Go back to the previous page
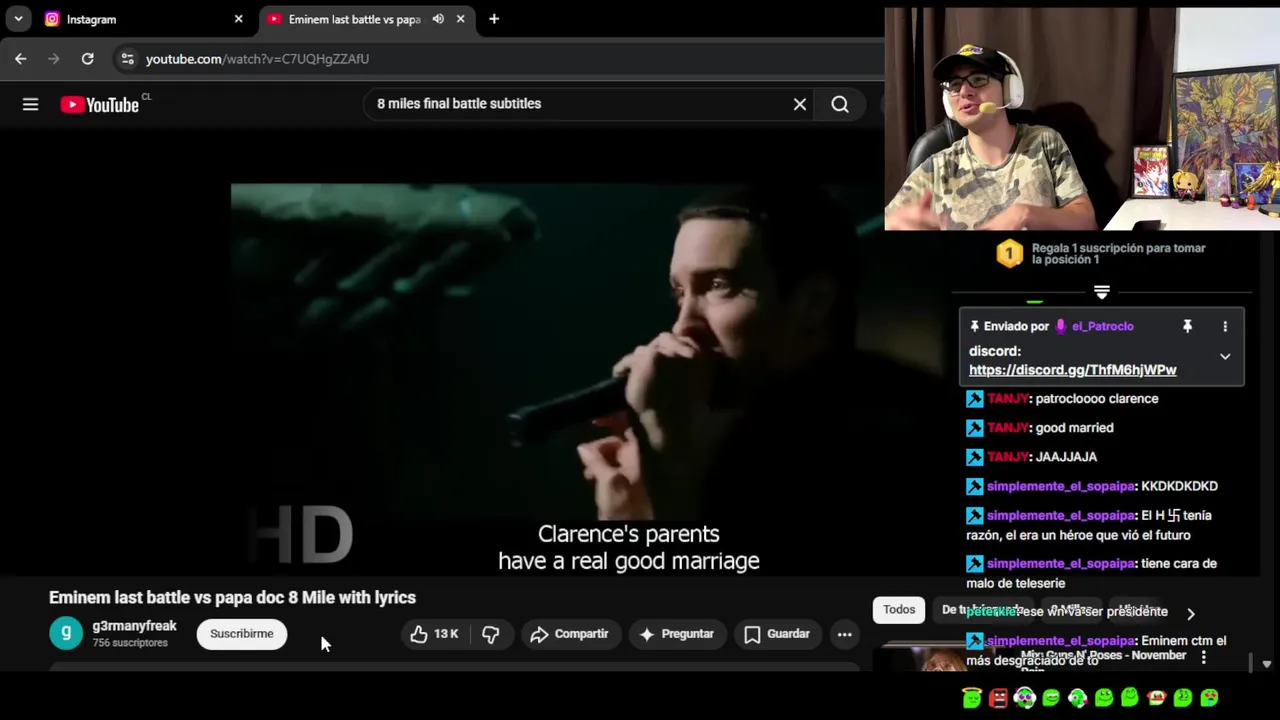Image resolution: width=1280 pixels, height=720 pixels. point(20,59)
